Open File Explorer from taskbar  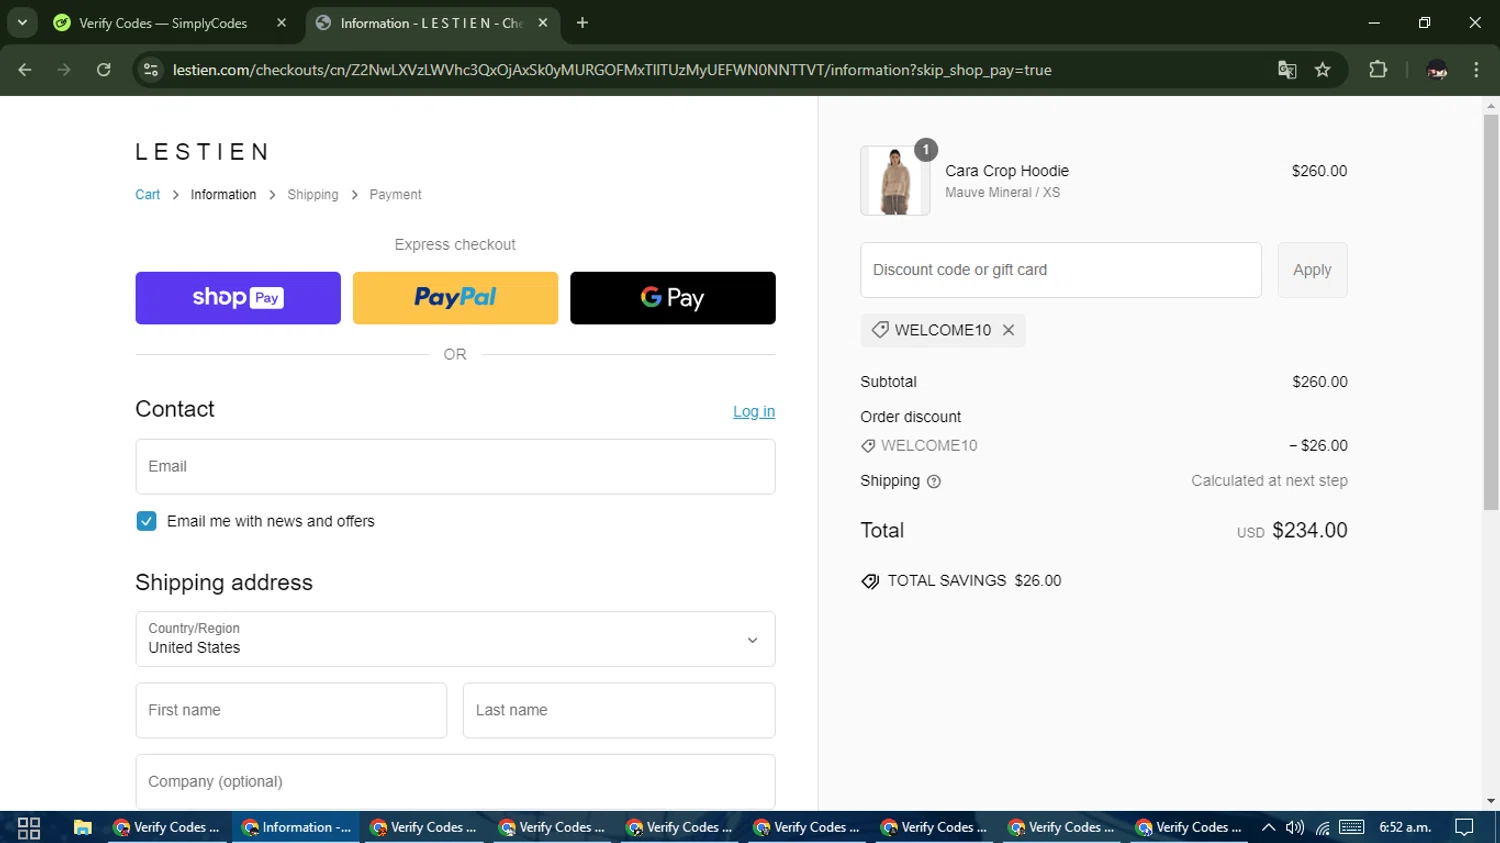pyautogui.click(x=82, y=828)
